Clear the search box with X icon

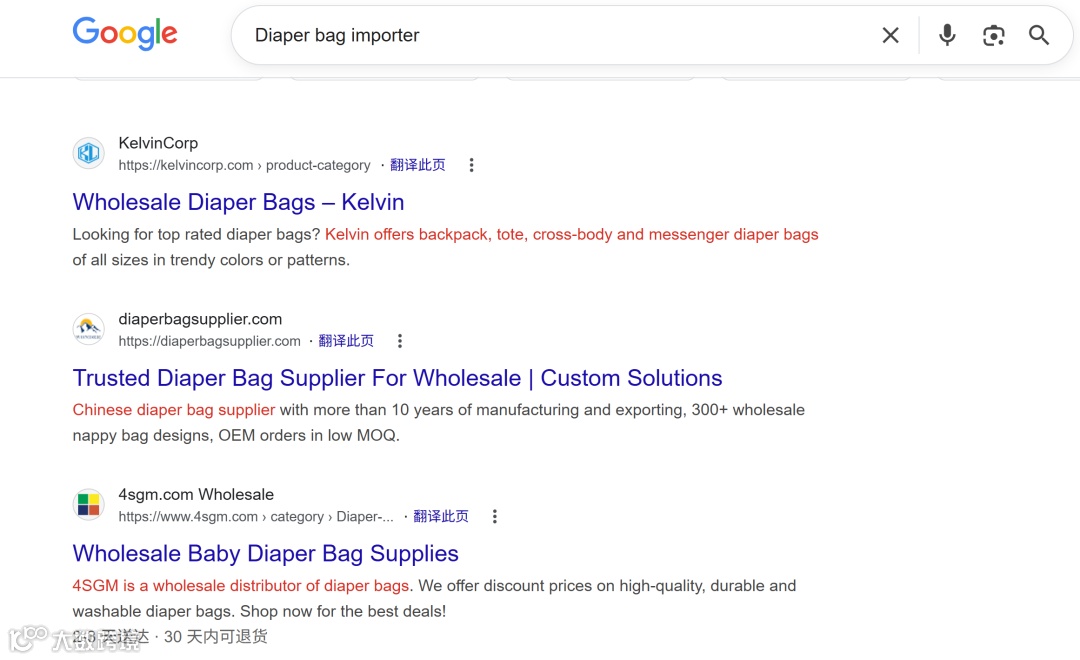(x=891, y=35)
